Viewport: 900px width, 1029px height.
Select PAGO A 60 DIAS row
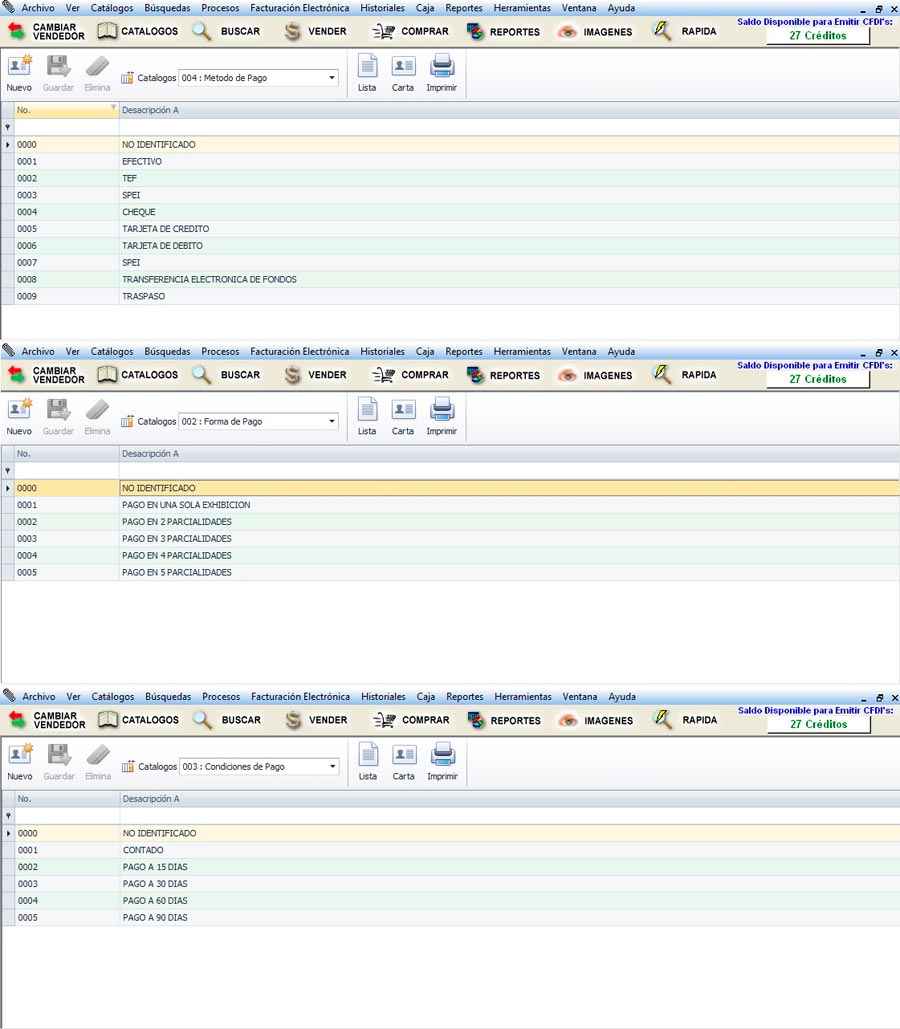click(x=450, y=900)
